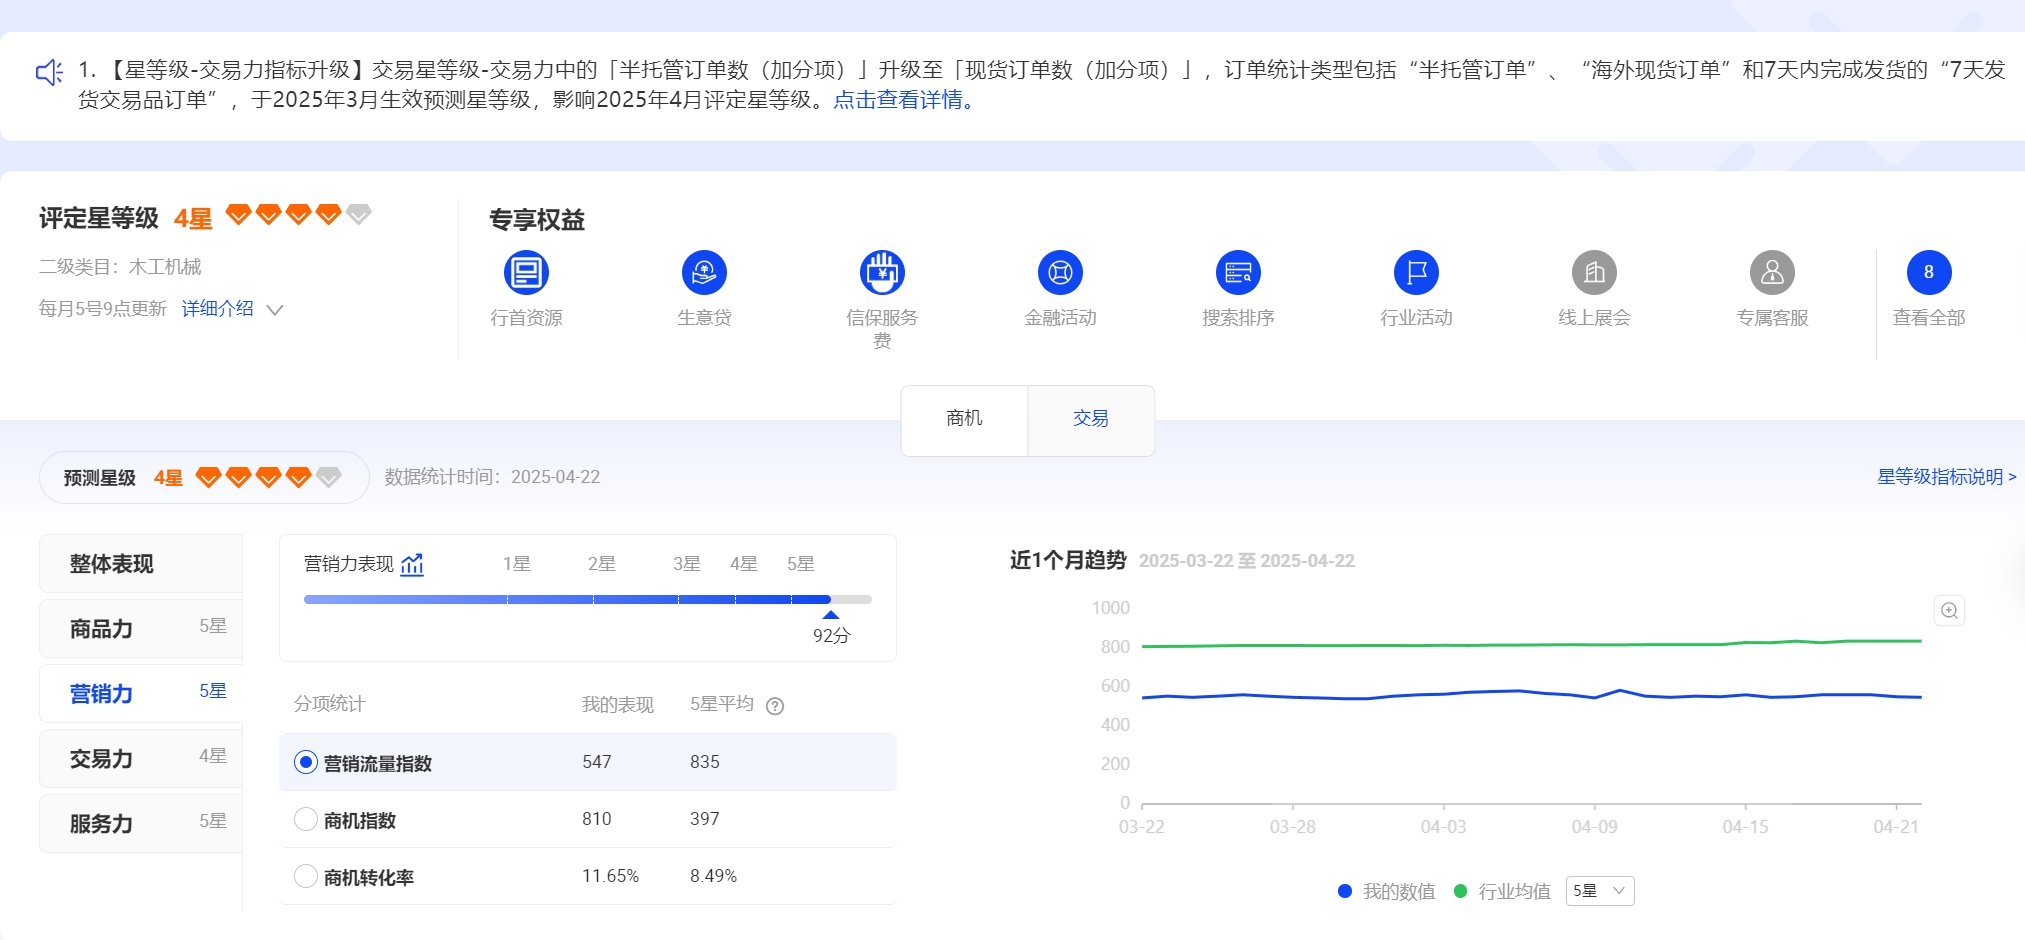Click the 点击查看详情 link
The width and height of the screenshot is (2025, 940).
pos(903,100)
